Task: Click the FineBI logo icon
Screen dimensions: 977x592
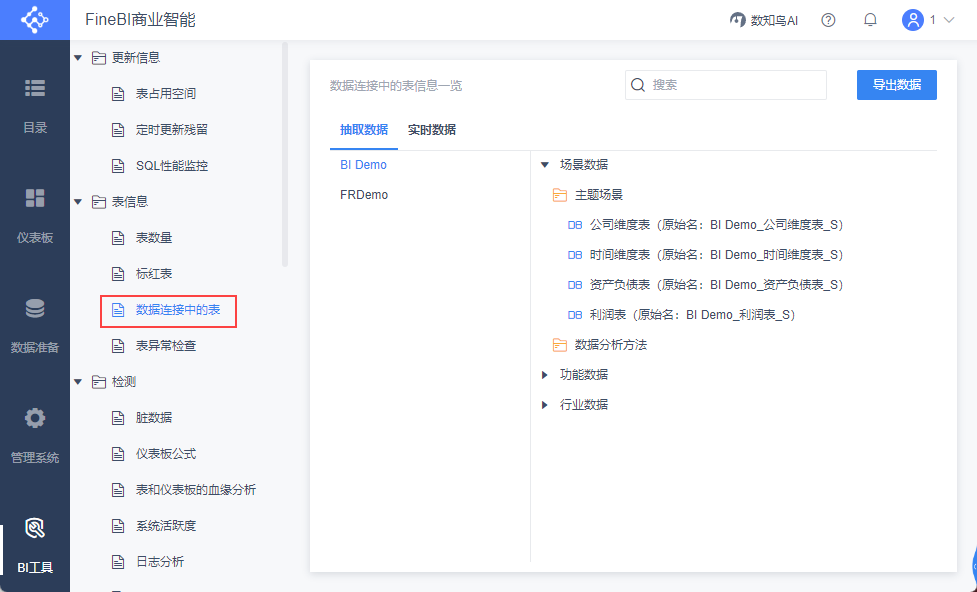Action: (34, 20)
